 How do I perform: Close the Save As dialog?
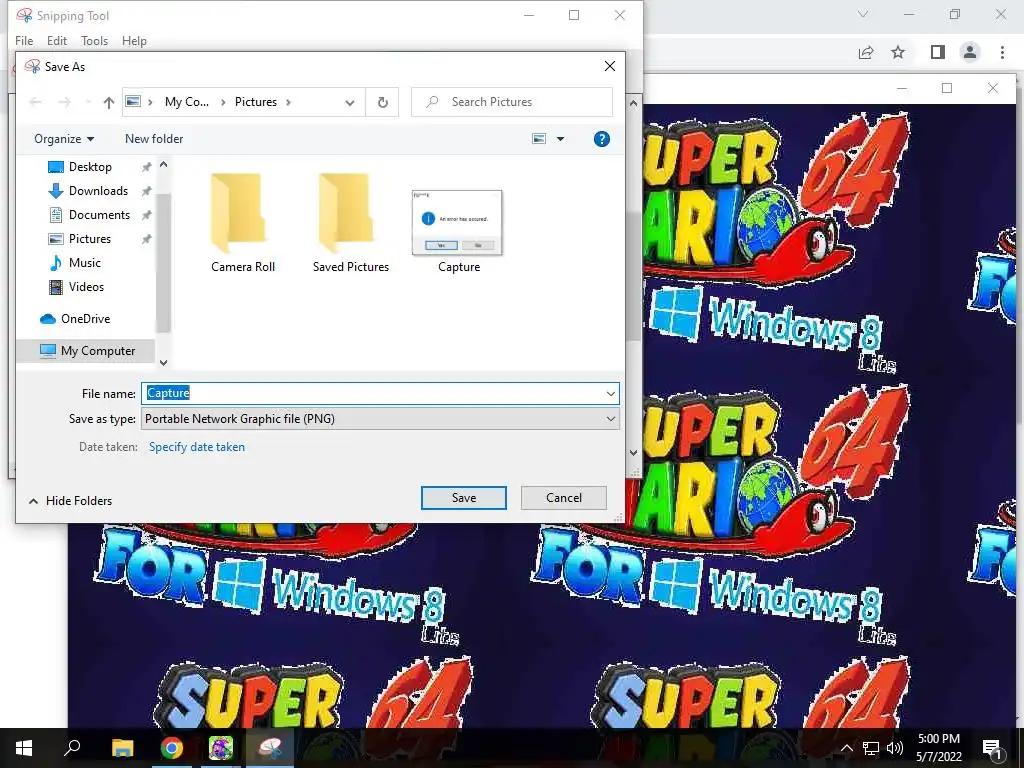coord(609,66)
